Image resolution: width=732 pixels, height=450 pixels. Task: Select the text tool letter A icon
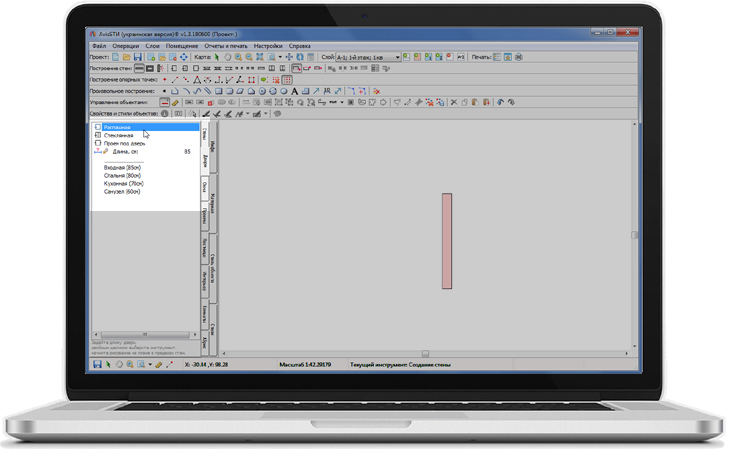point(295,91)
